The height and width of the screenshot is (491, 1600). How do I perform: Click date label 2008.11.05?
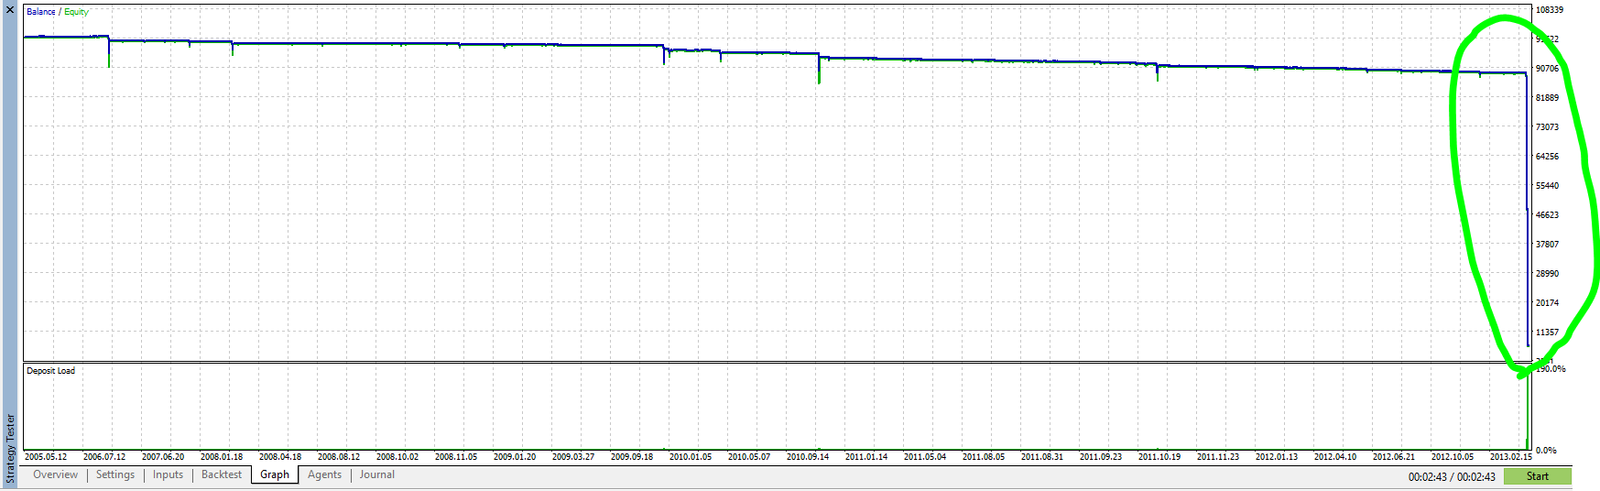[x=456, y=457]
